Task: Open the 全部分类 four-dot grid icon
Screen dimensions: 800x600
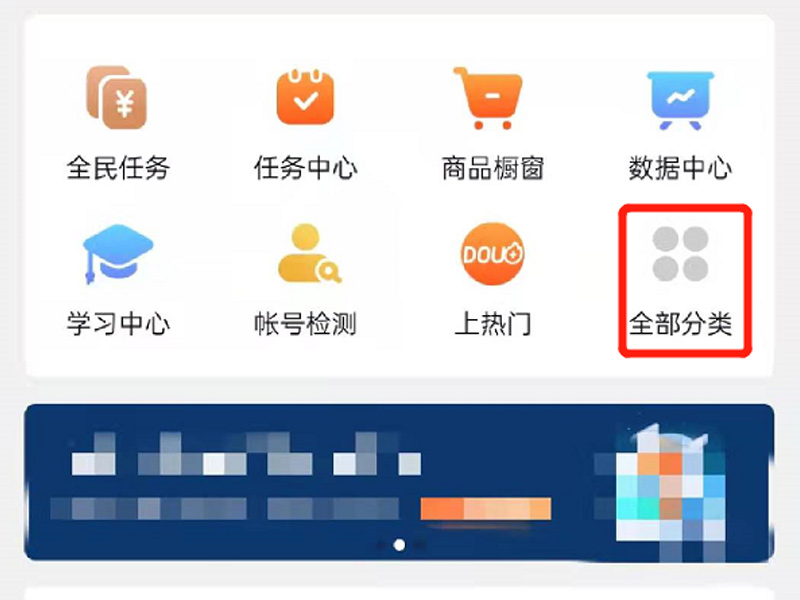Action: [x=681, y=254]
